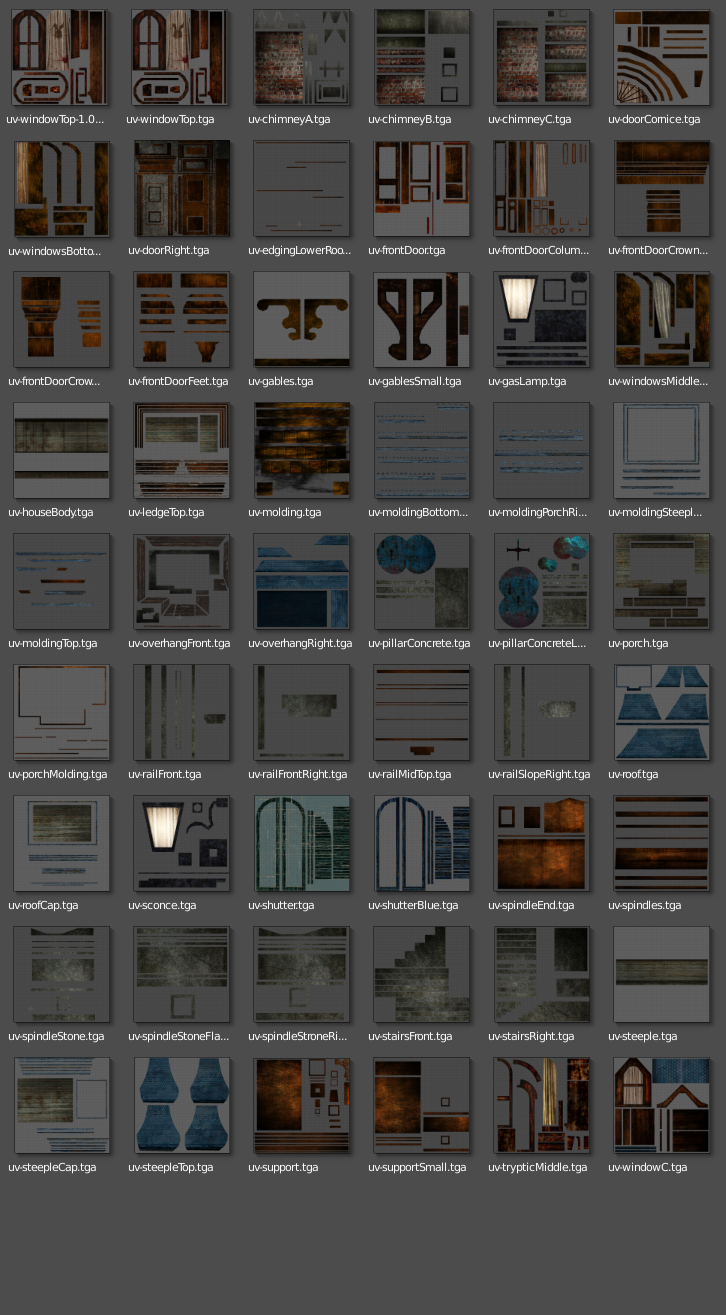The height and width of the screenshot is (1315, 726).
Task: Click the uv-doorRight.tga thumbnail
Action: (181, 189)
